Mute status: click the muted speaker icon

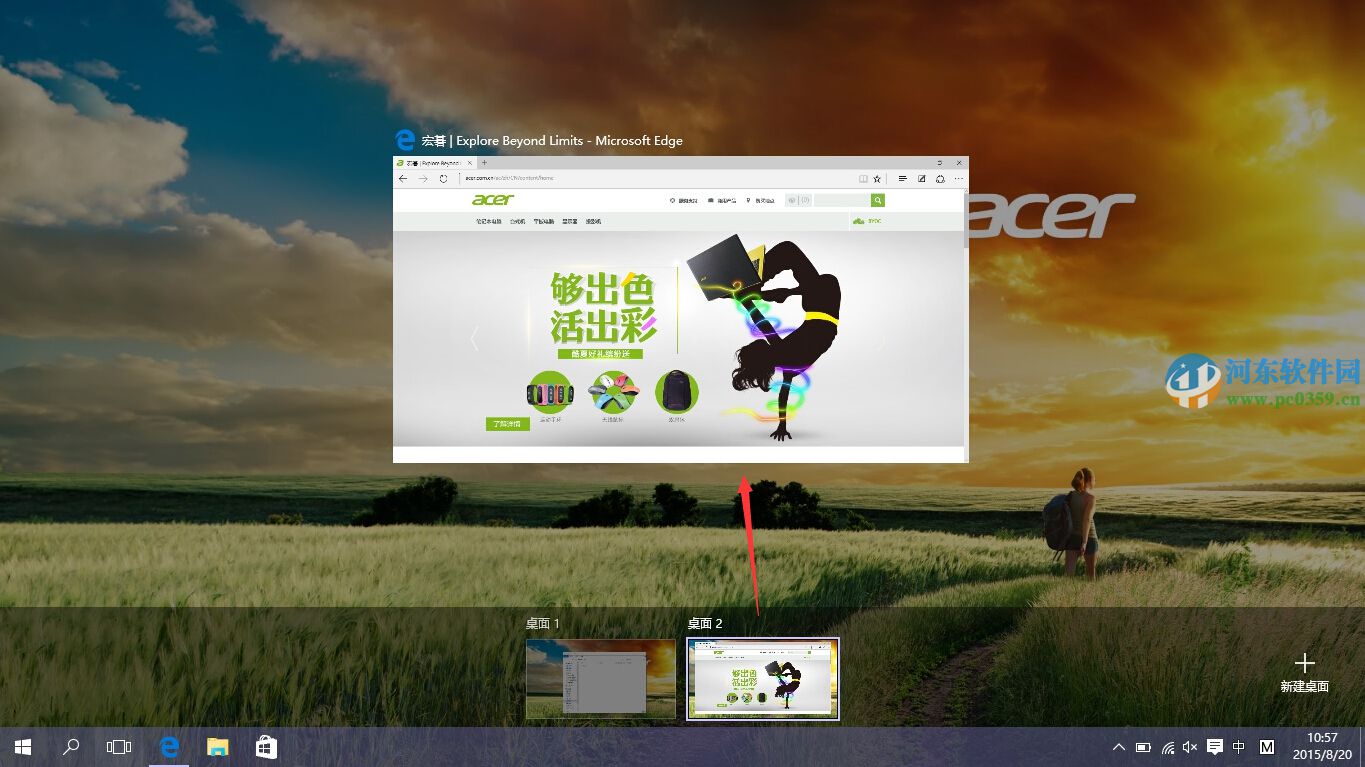(1190, 746)
